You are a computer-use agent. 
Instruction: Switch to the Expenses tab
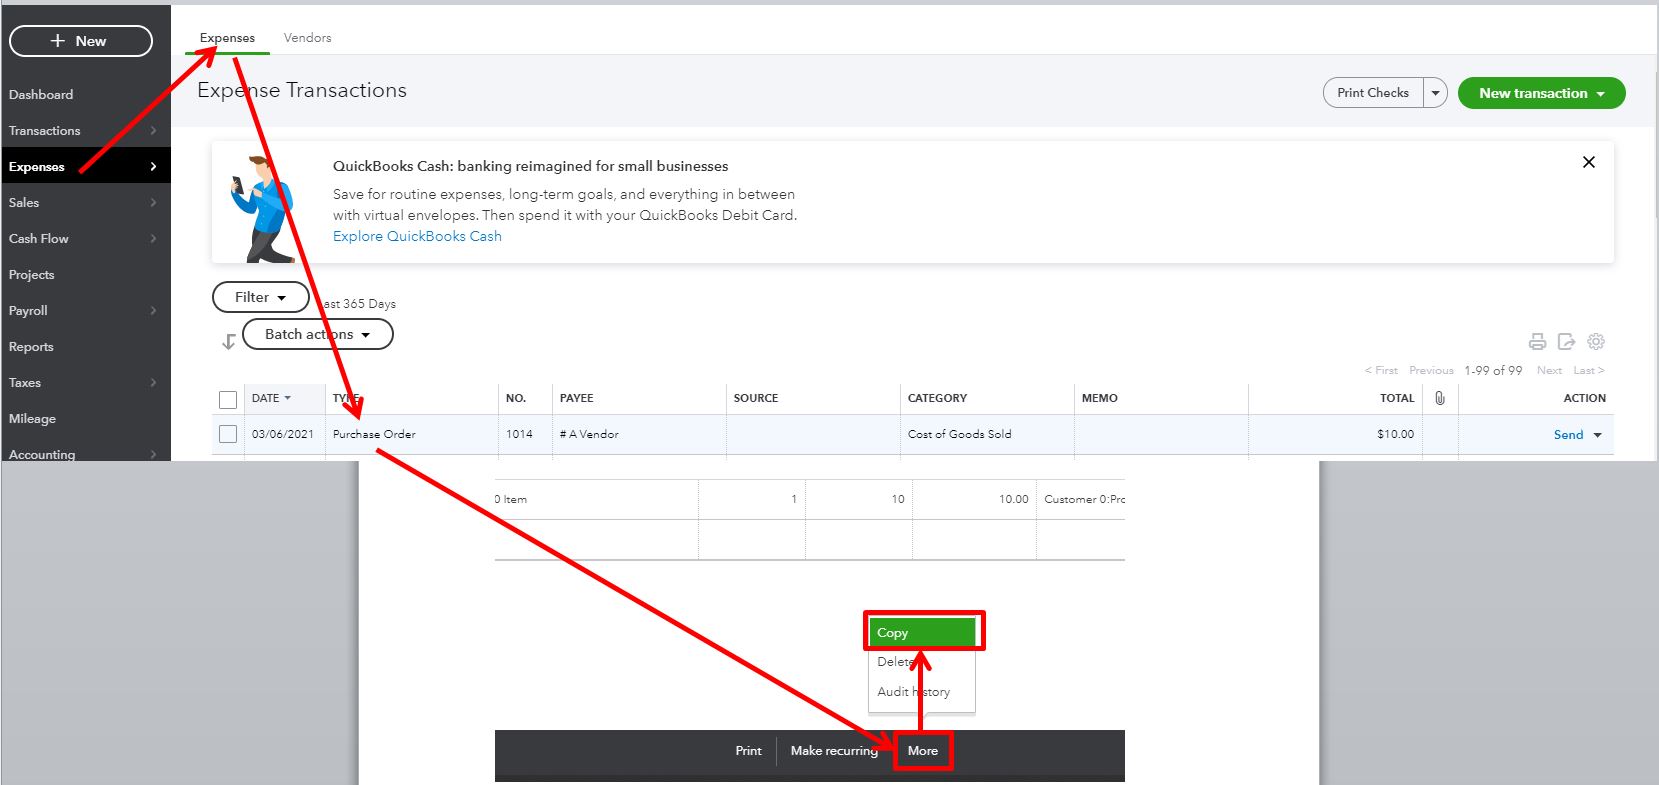[x=227, y=38]
